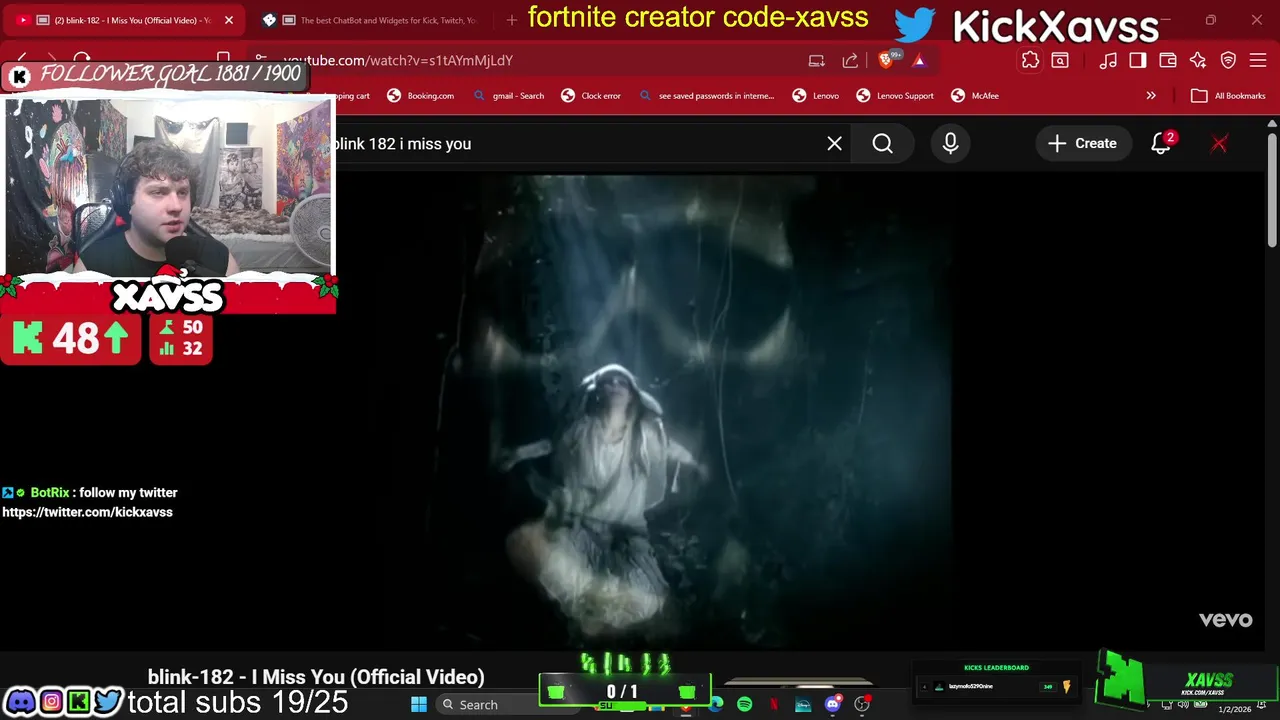Click the vevo logo on the video

(1225, 620)
